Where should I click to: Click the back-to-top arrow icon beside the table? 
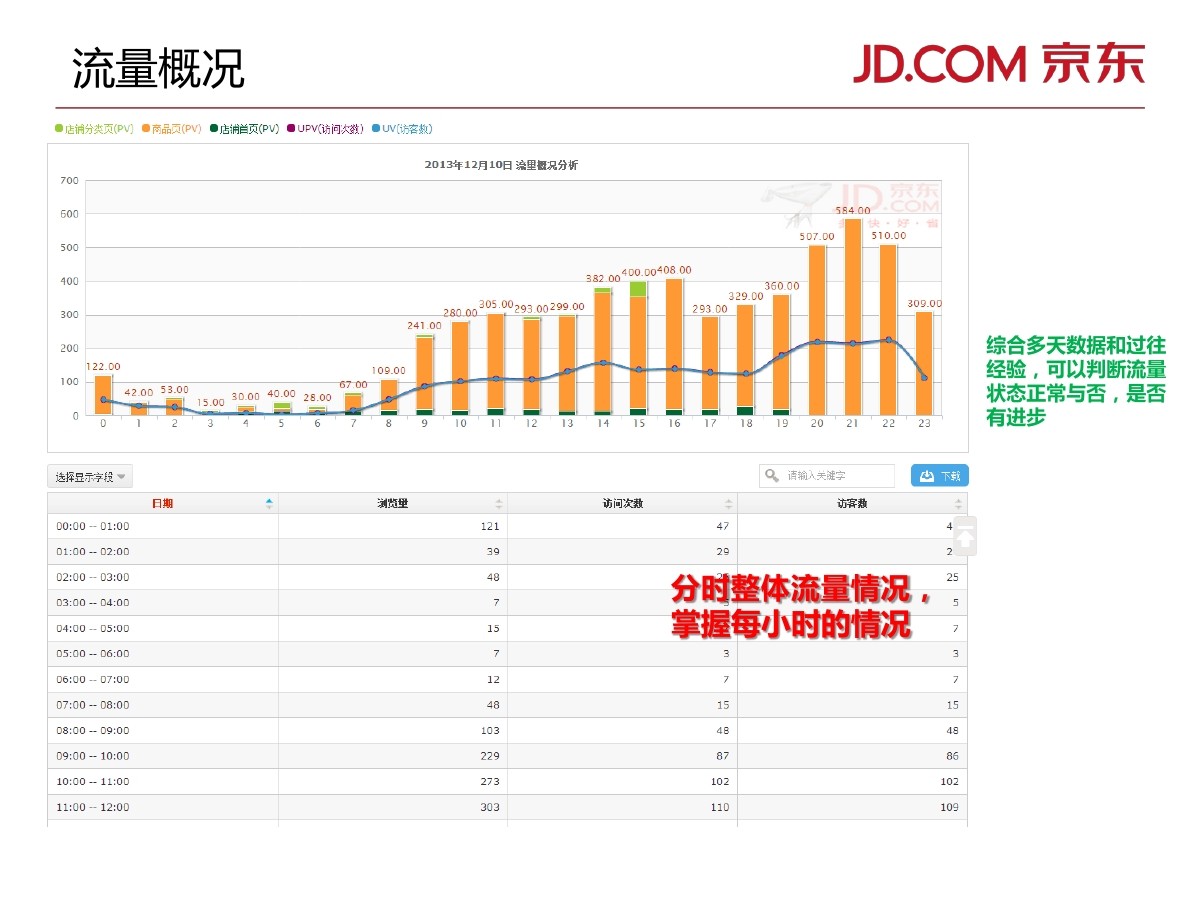click(x=965, y=537)
